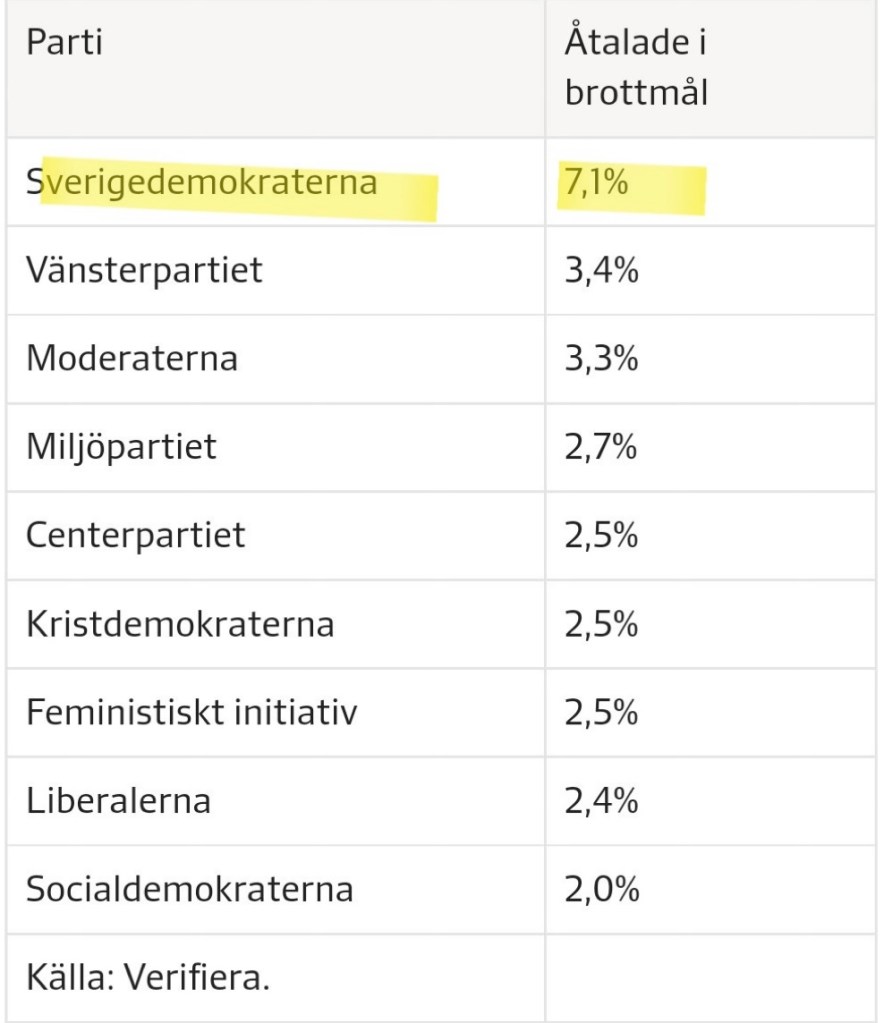Select the Moderaterna row label
Viewport: 884px width, 1023px height.
point(132,358)
